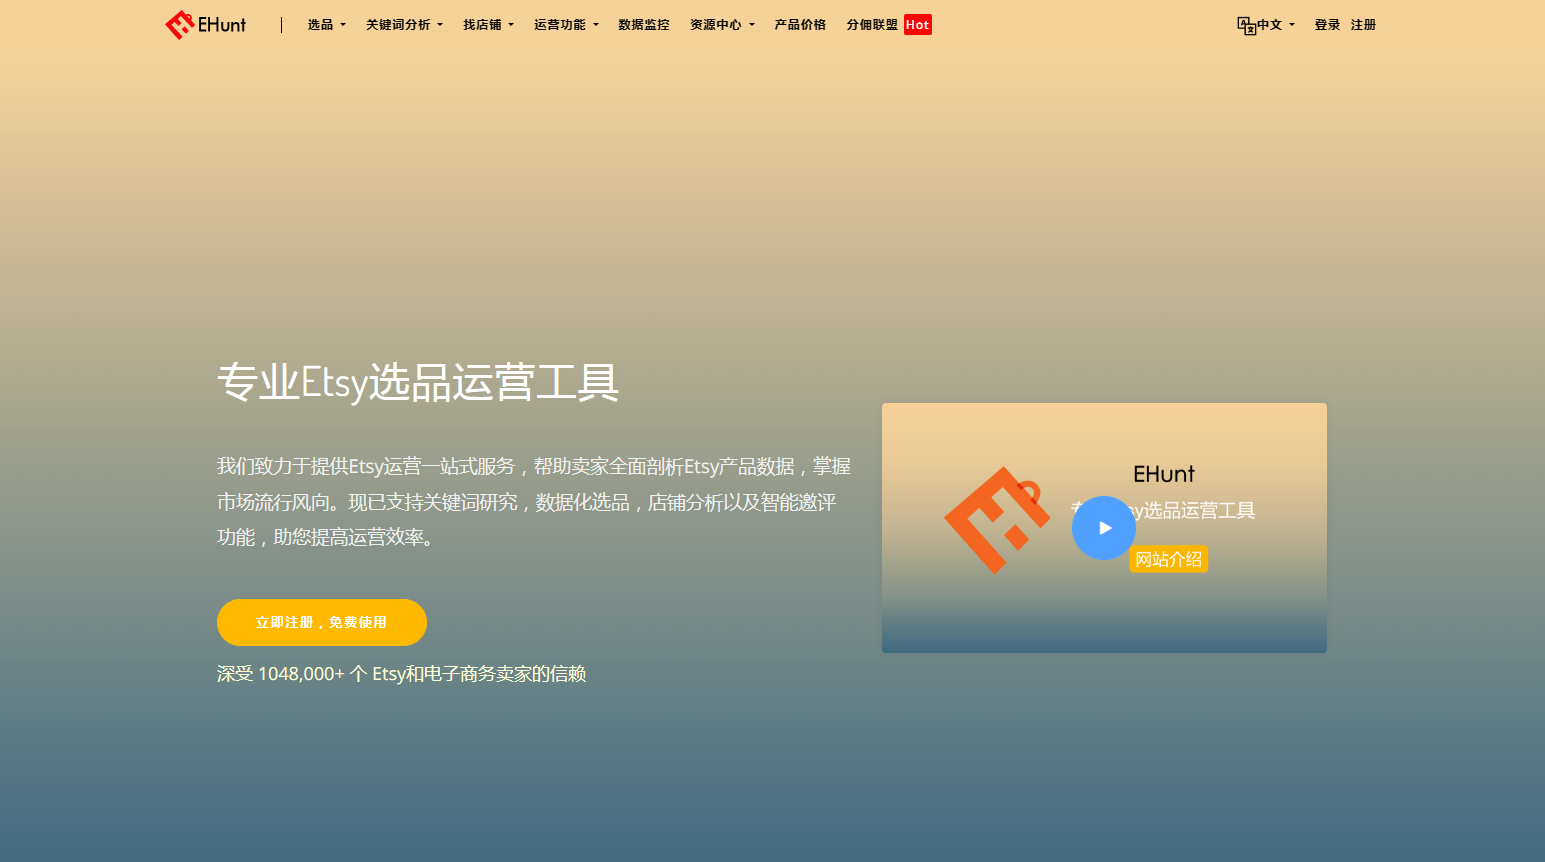This screenshot has width=1545, height=862.
Task: Open 分佣联盟 affiliate link
Action: pyautogui.click(x=872, y=25)
